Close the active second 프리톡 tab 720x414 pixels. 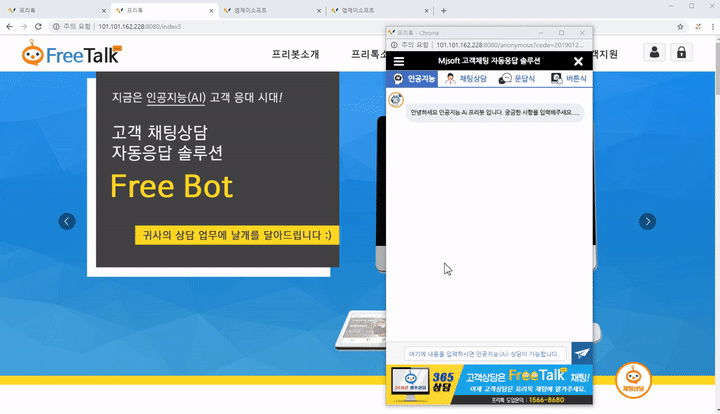point(211,11)
